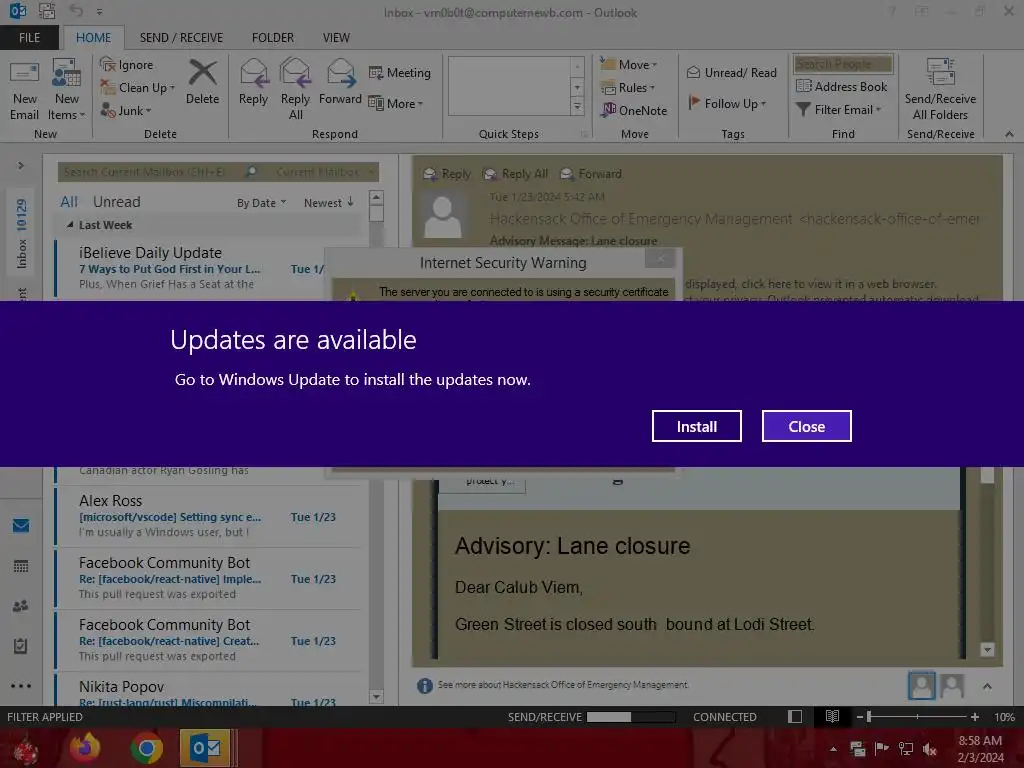The width and height of the screenshot is (1024, 768).
Task: Click the Install button in update banner
Action: [696, 426]
